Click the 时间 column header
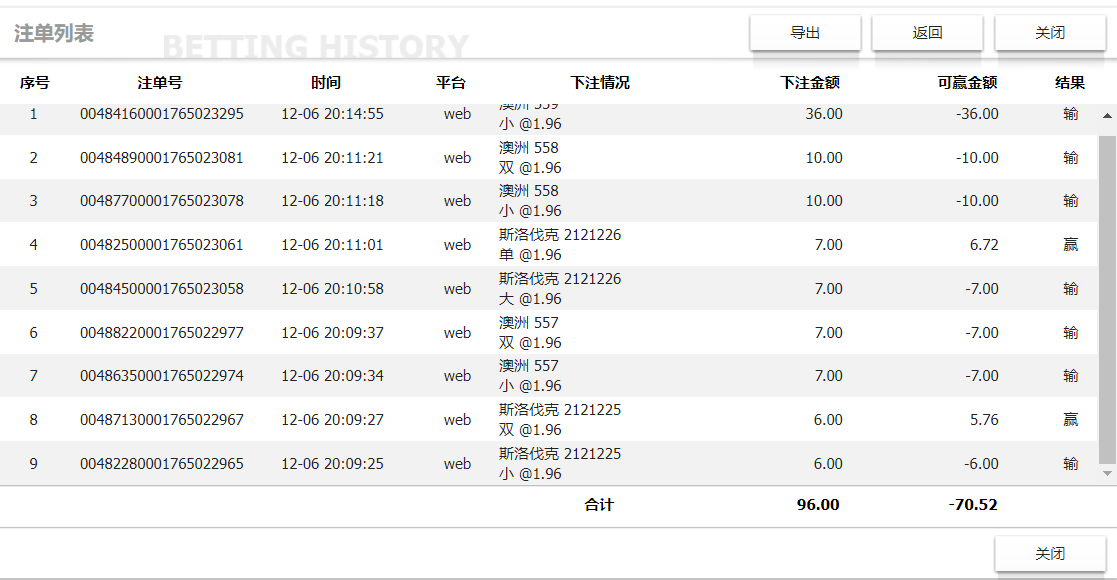The height and width of the screenshot is (580, 1117). (325, 83)
